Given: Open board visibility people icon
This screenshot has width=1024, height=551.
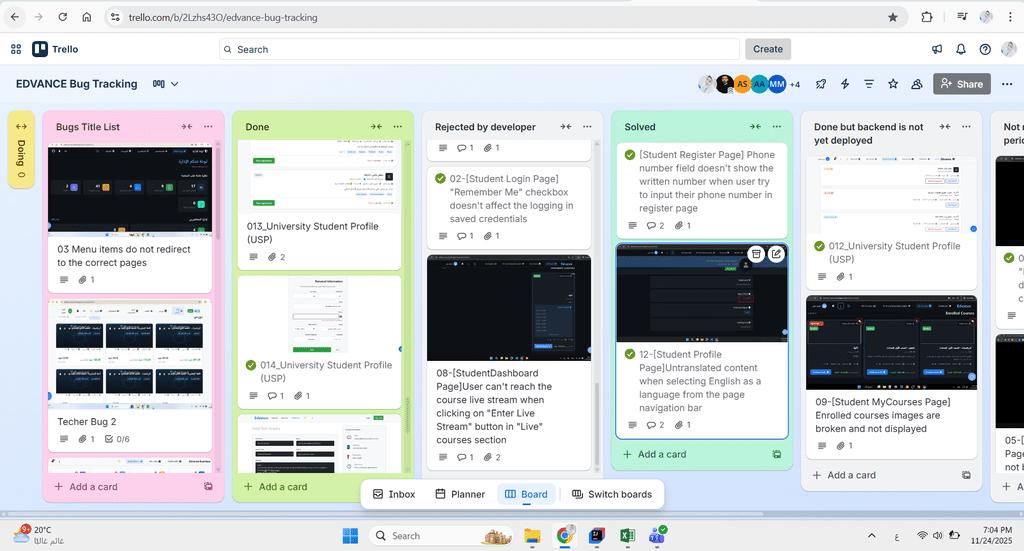Looking at the screenshot, I should [917, 84].
